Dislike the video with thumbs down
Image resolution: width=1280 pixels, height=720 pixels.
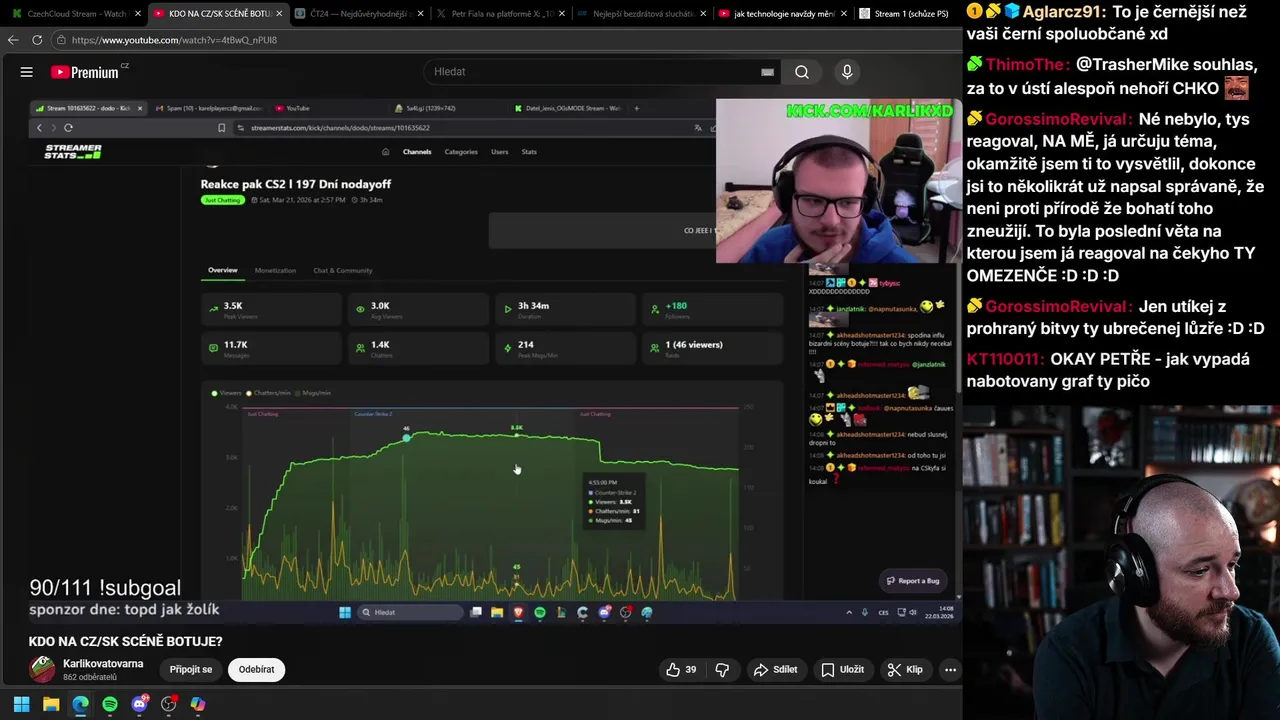(x=722, y=670)
